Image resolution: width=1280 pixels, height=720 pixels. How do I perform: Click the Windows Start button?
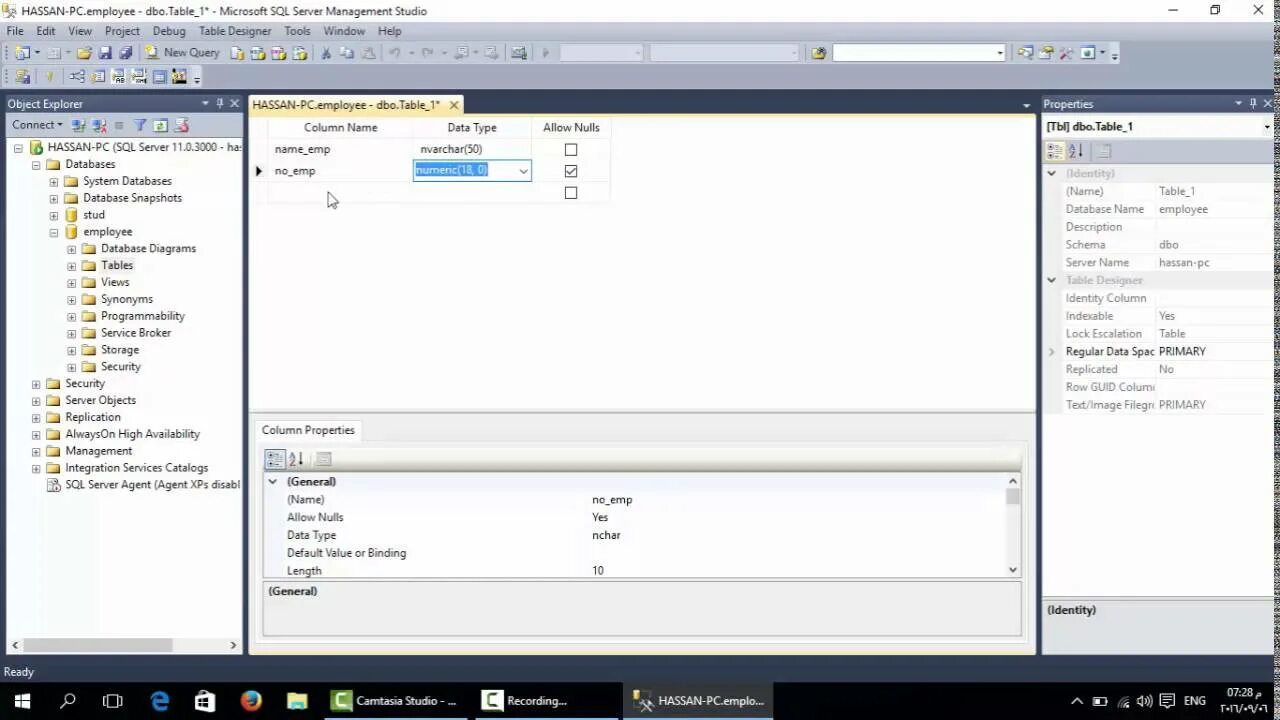pyautogui.click(x=22, y=701)
